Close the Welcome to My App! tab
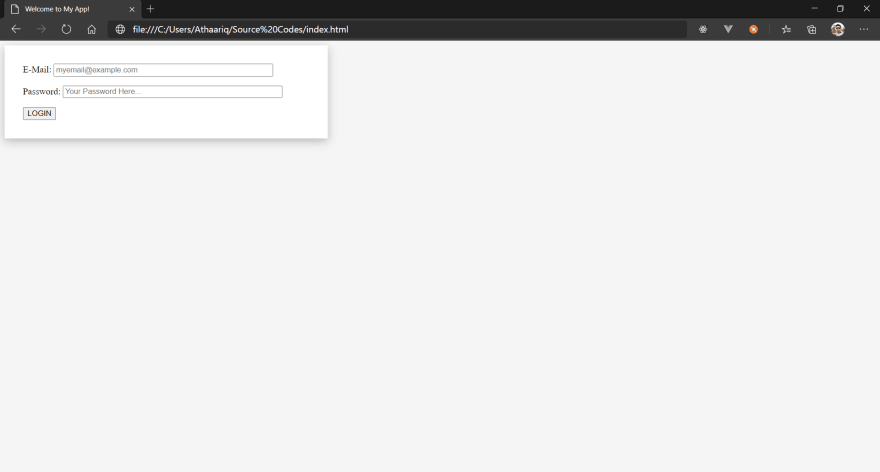The height and width of the screenshot is (472, 880). point(132,10)
